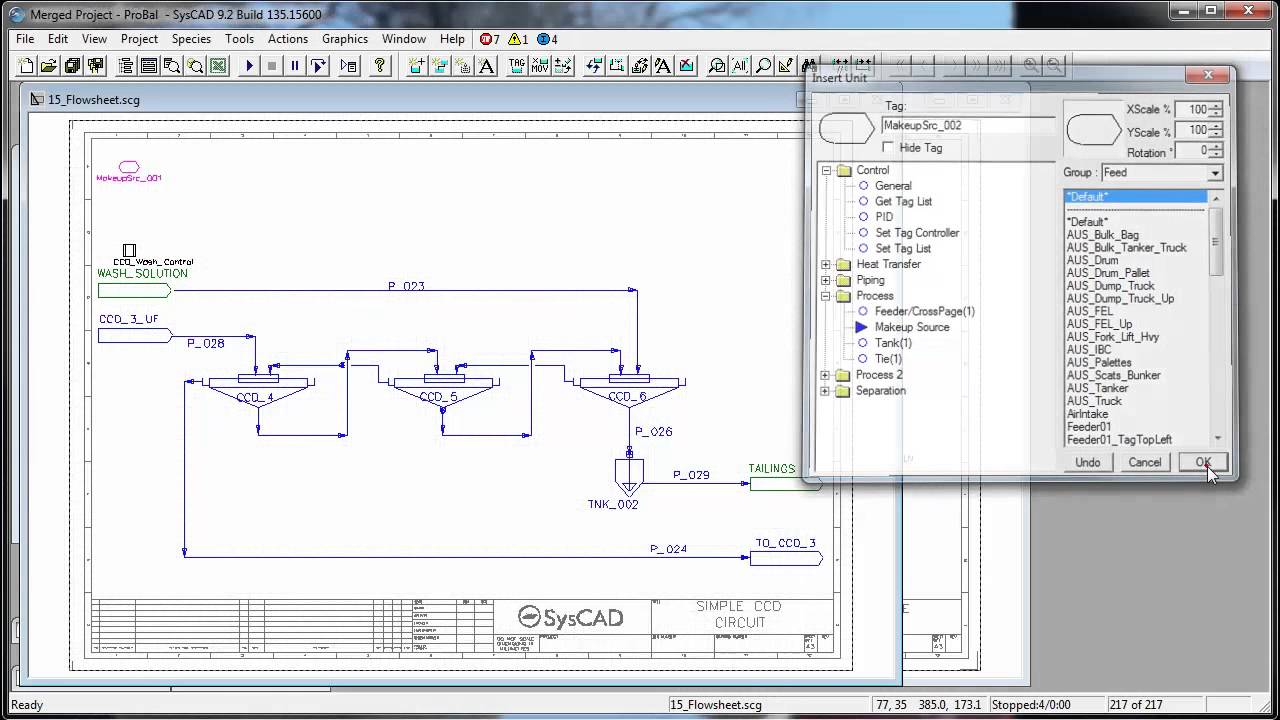Image resolution: width=1280 pixels, height=720 pixels.
Task: Select AirIntake symbol in list
Action: coord(1087,414)
